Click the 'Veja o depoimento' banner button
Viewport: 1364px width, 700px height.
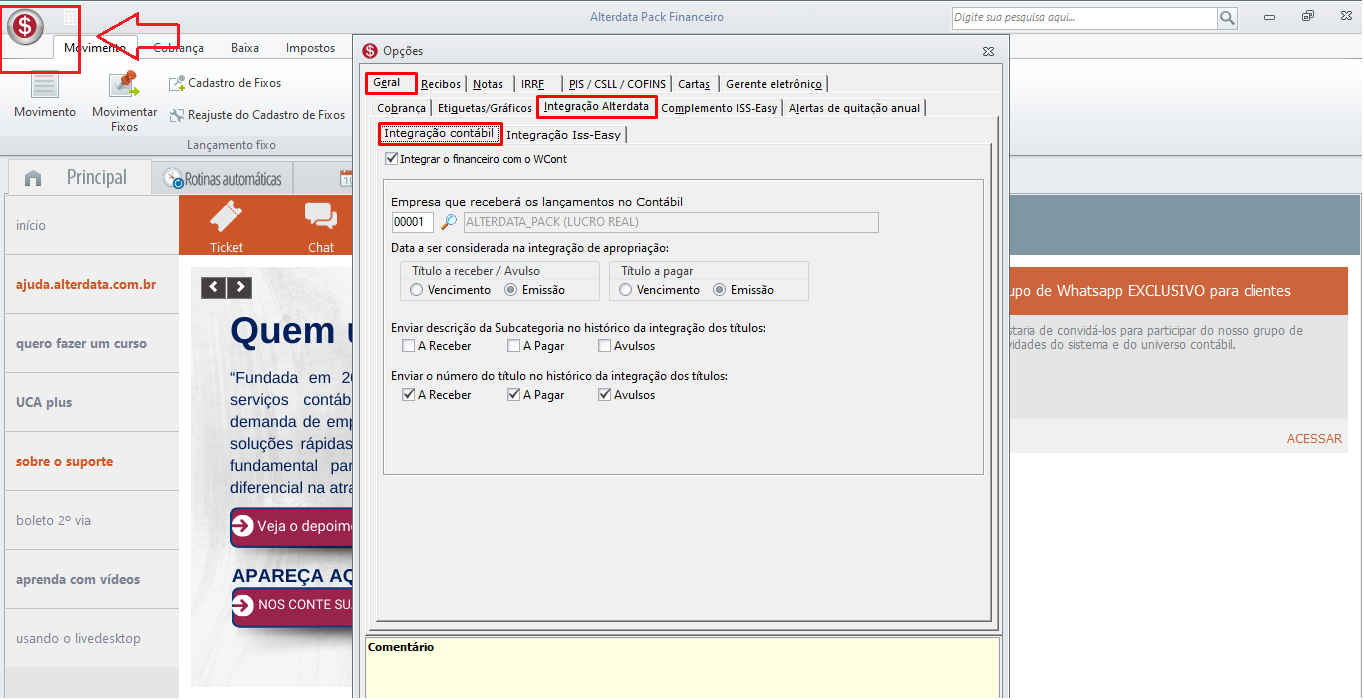pyautogui.click(x=292, y=527)
